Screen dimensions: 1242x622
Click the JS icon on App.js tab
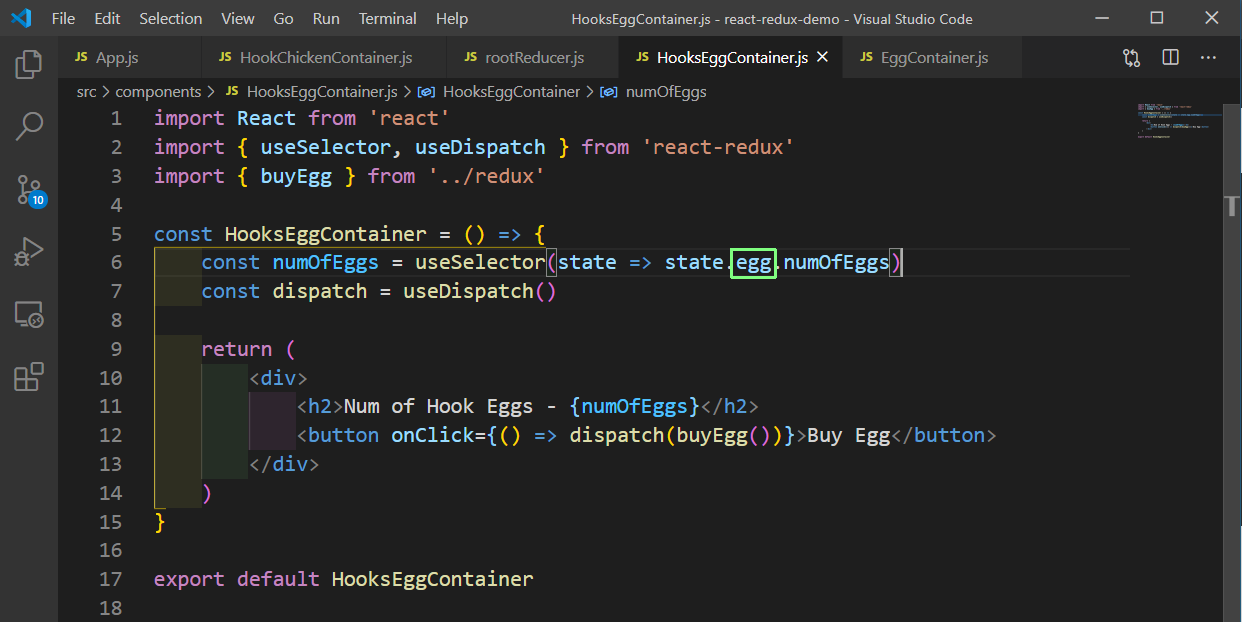click(81, 58)
